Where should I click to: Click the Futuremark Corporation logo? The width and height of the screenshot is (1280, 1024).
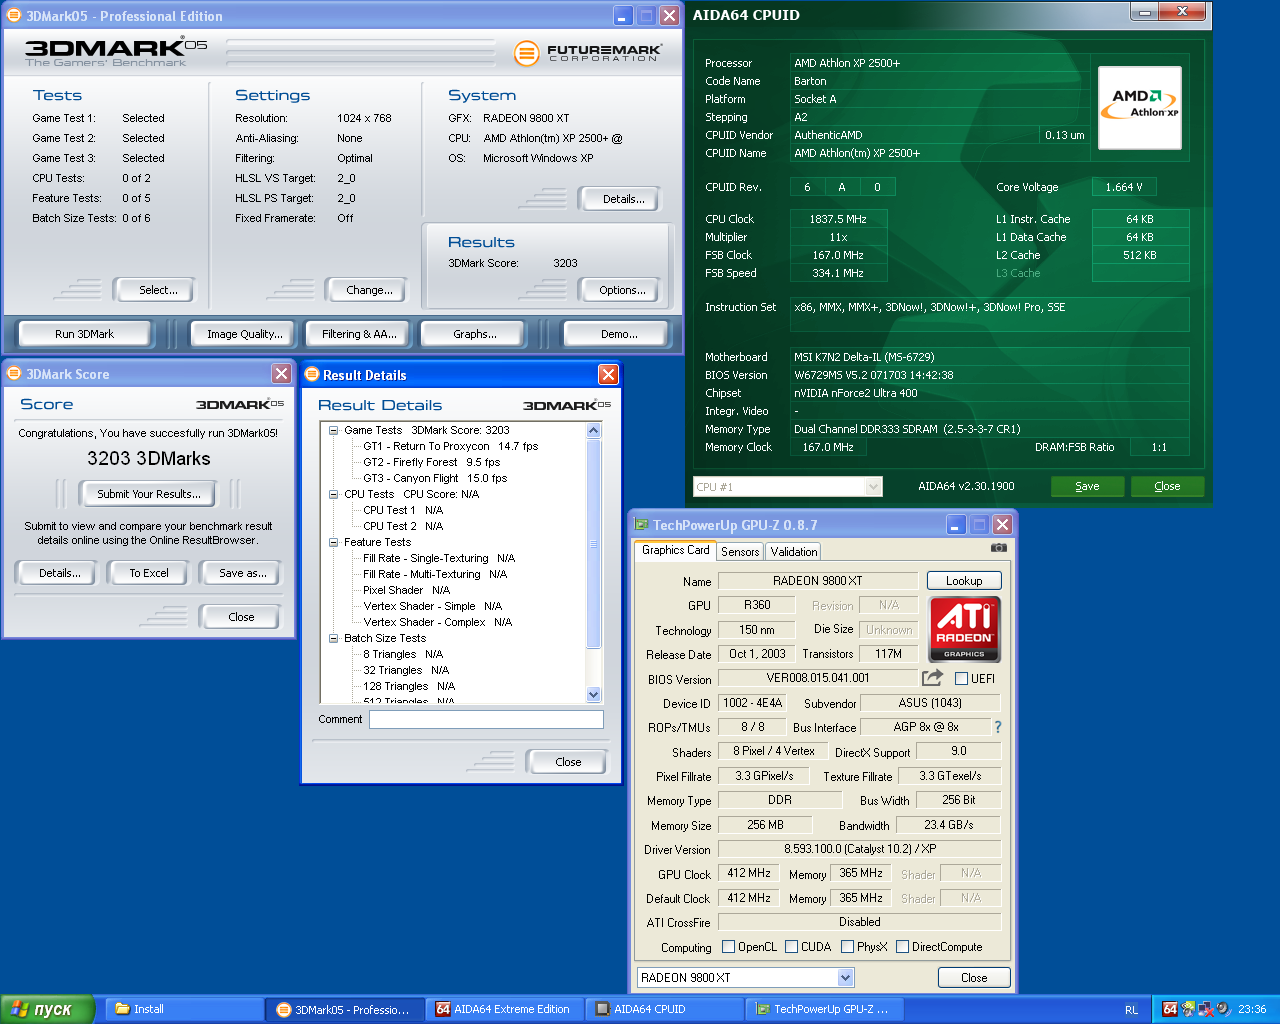588,53
